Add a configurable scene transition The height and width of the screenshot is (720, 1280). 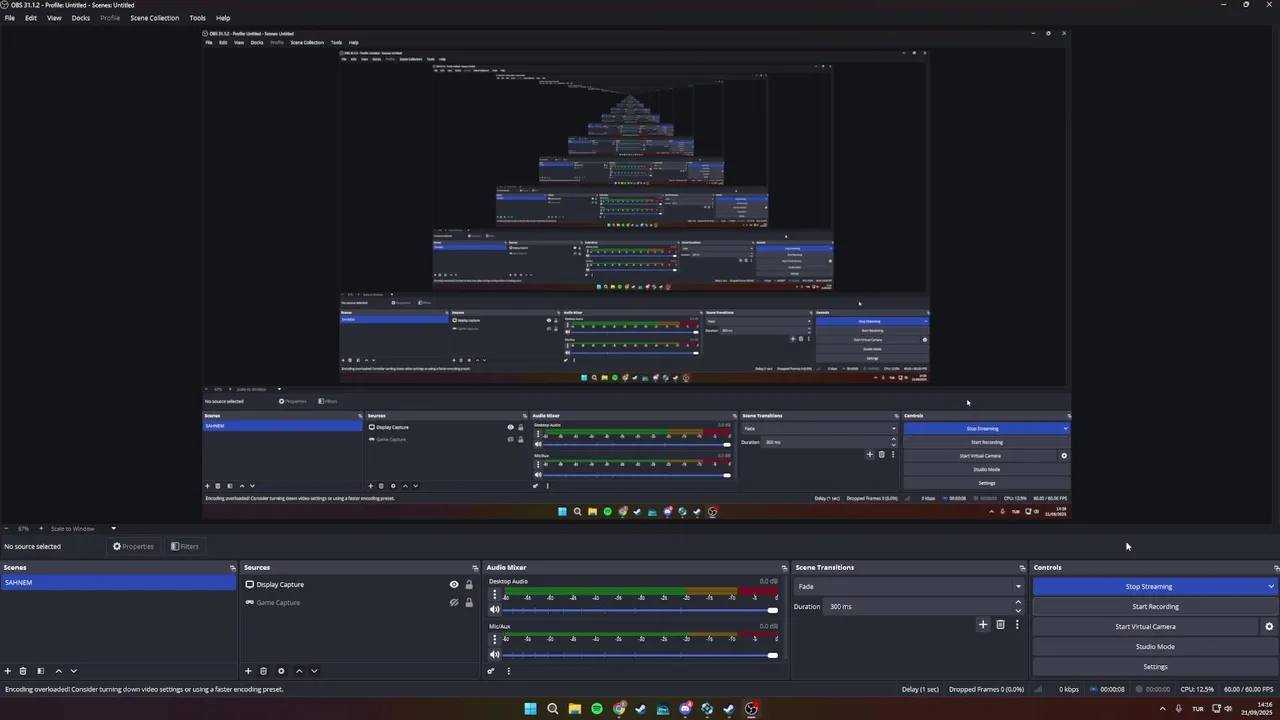[x=983, y=625]
